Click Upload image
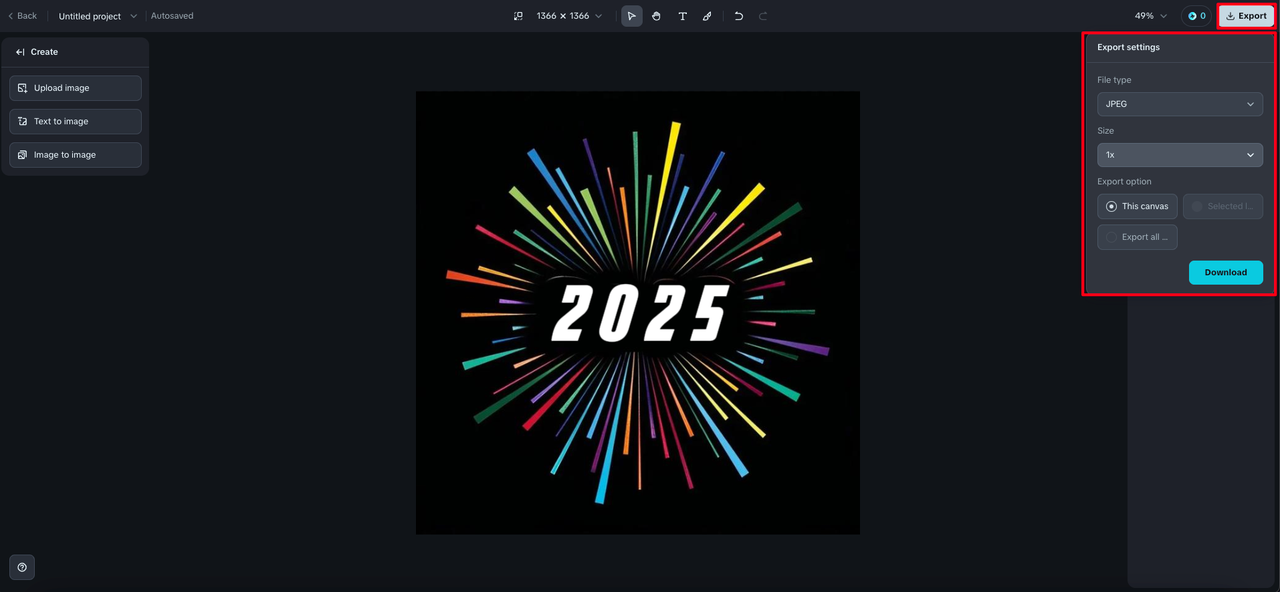Viewport: 1280px width, 592px height. pyautogui.click(x=75, y=88)
